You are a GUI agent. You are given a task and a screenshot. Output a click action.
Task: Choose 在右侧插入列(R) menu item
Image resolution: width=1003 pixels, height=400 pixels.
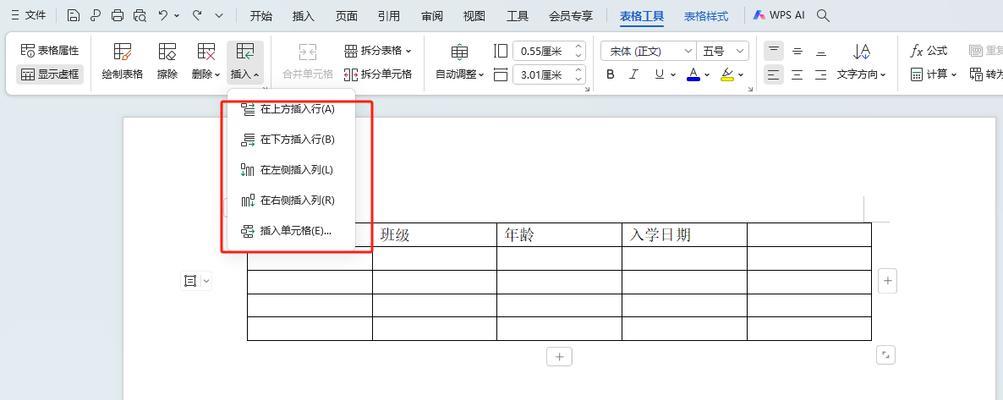[x=291, y=200]
